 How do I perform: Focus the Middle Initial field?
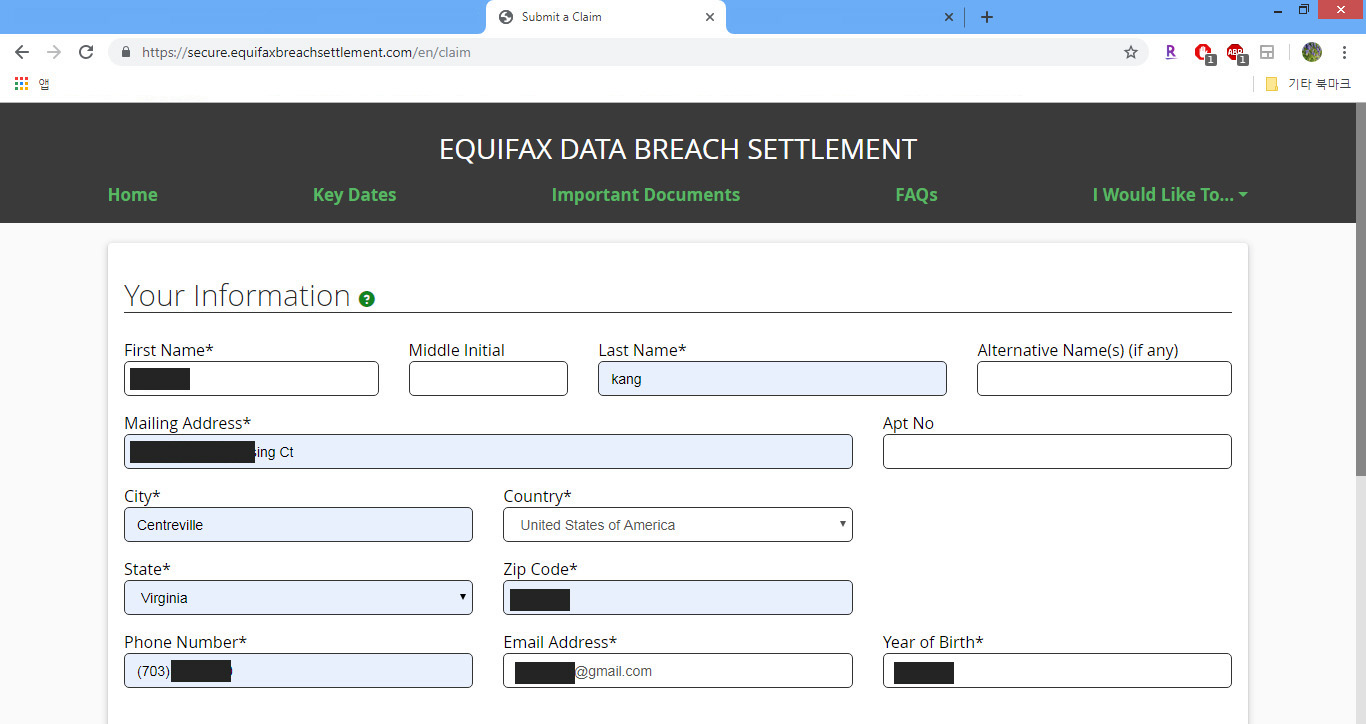coord(488,378)
